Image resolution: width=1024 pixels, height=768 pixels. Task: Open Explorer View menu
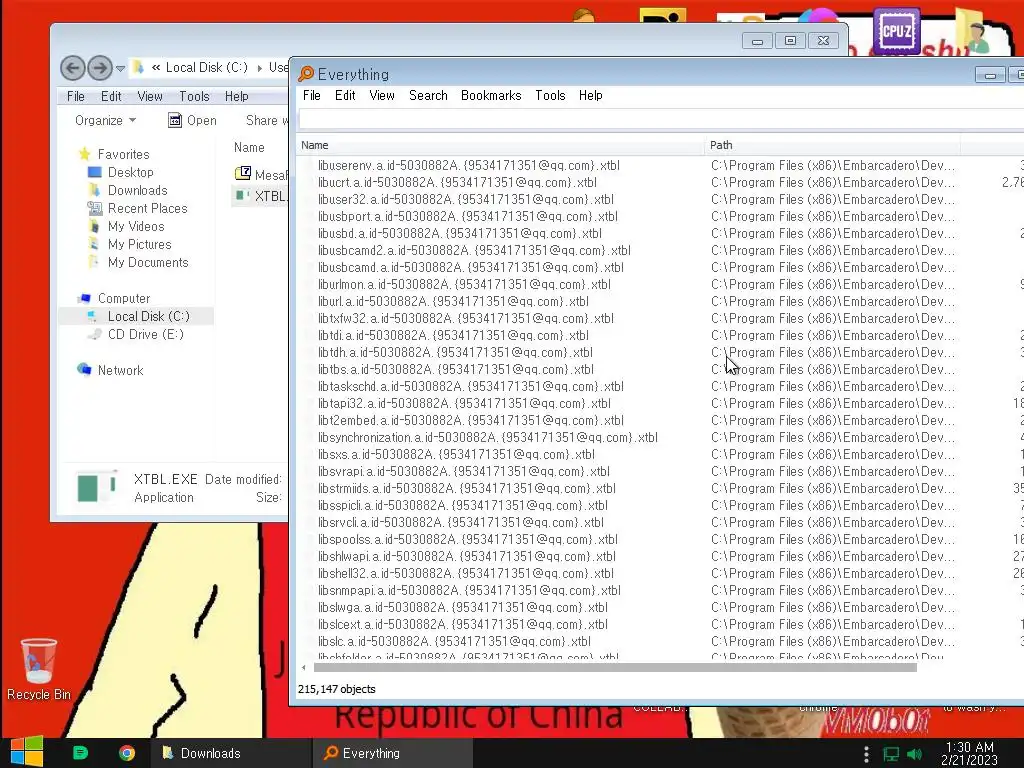click(150, 96)
